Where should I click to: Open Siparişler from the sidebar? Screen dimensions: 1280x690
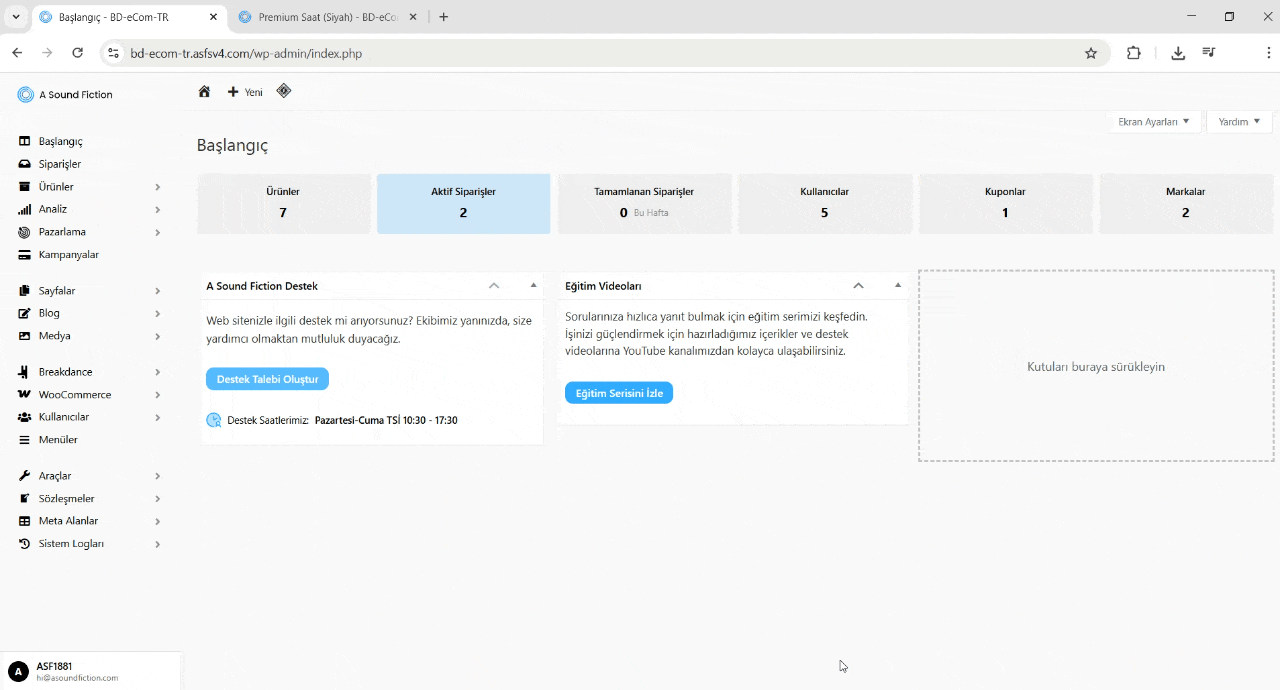pyautogui.click(x=59, y=164)
